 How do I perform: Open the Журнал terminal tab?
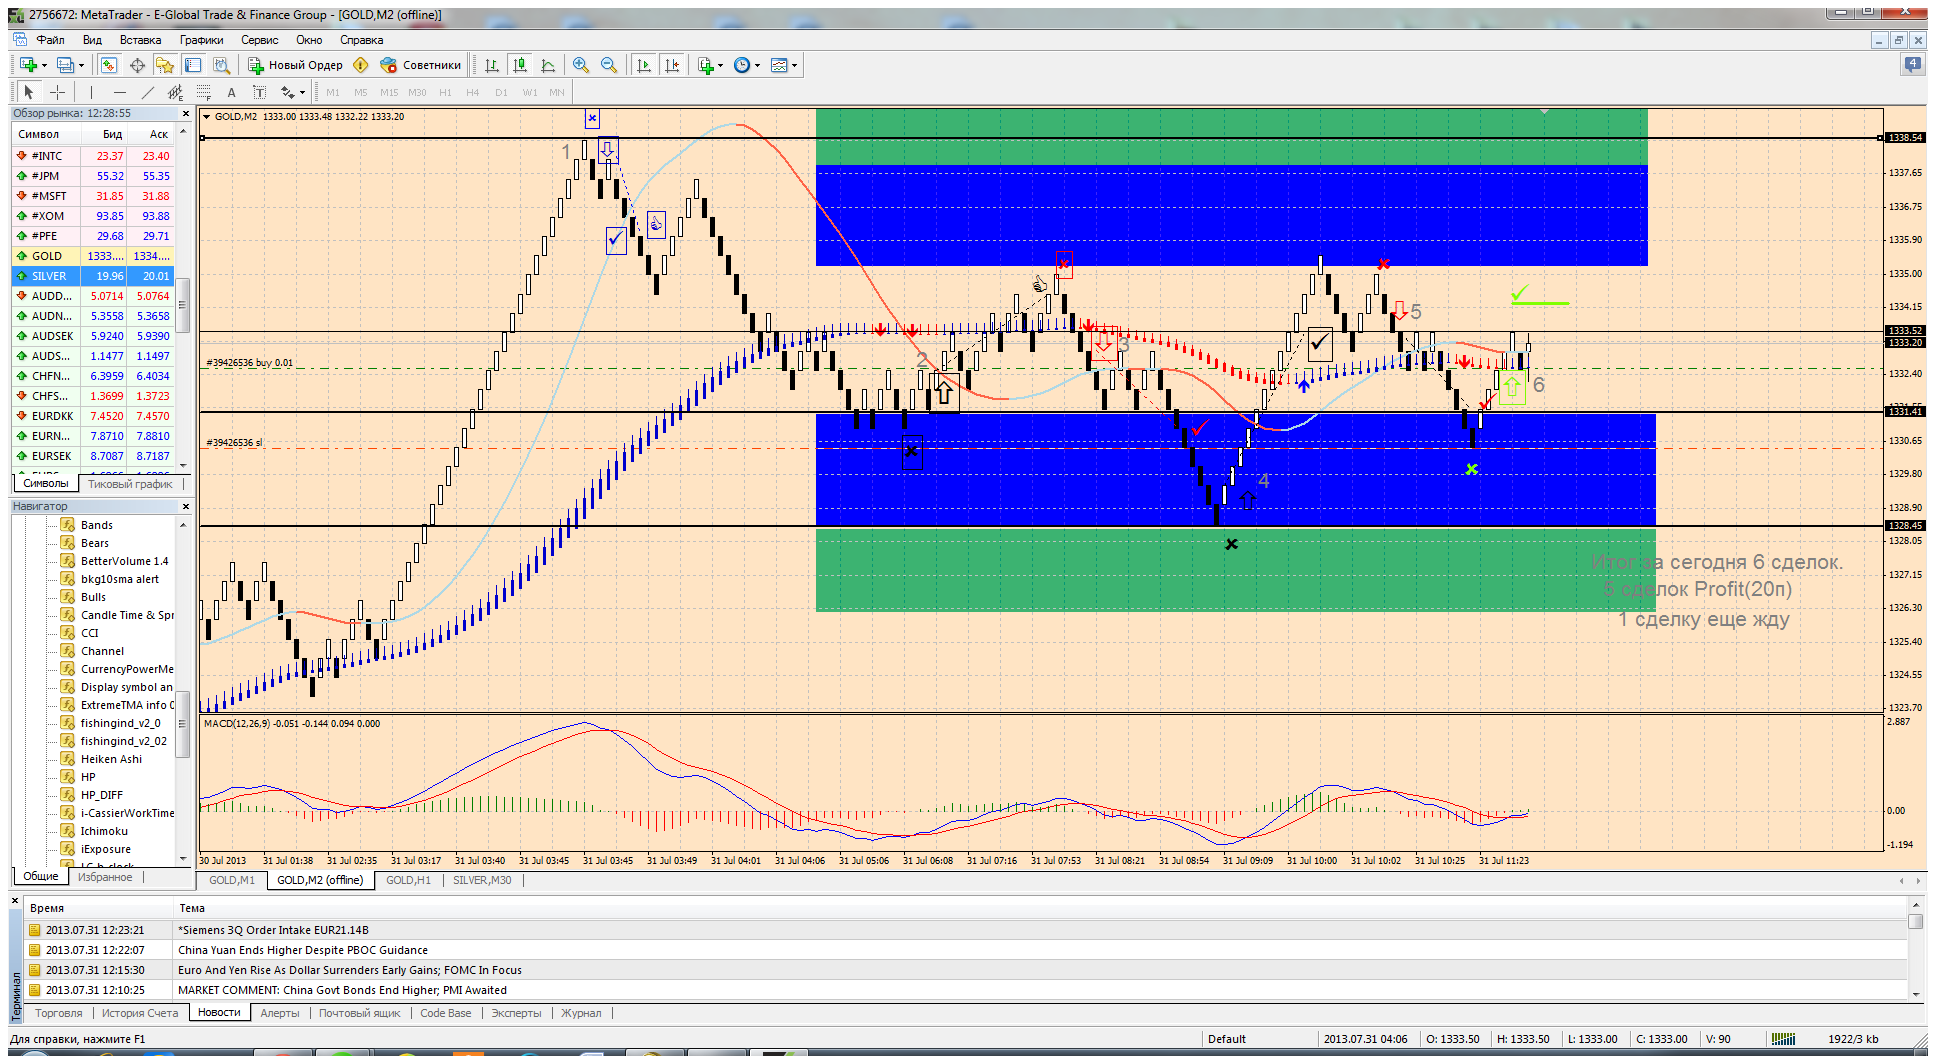pos(581,1013)
